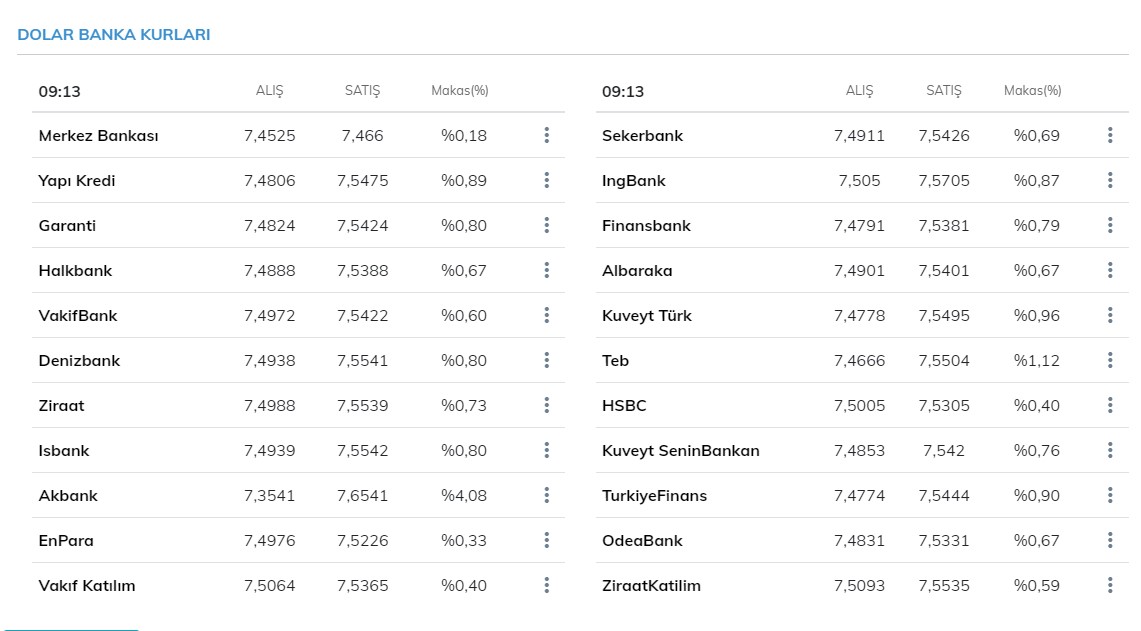Open the options menu for ZiraatKatilim

coord(1109,585)
